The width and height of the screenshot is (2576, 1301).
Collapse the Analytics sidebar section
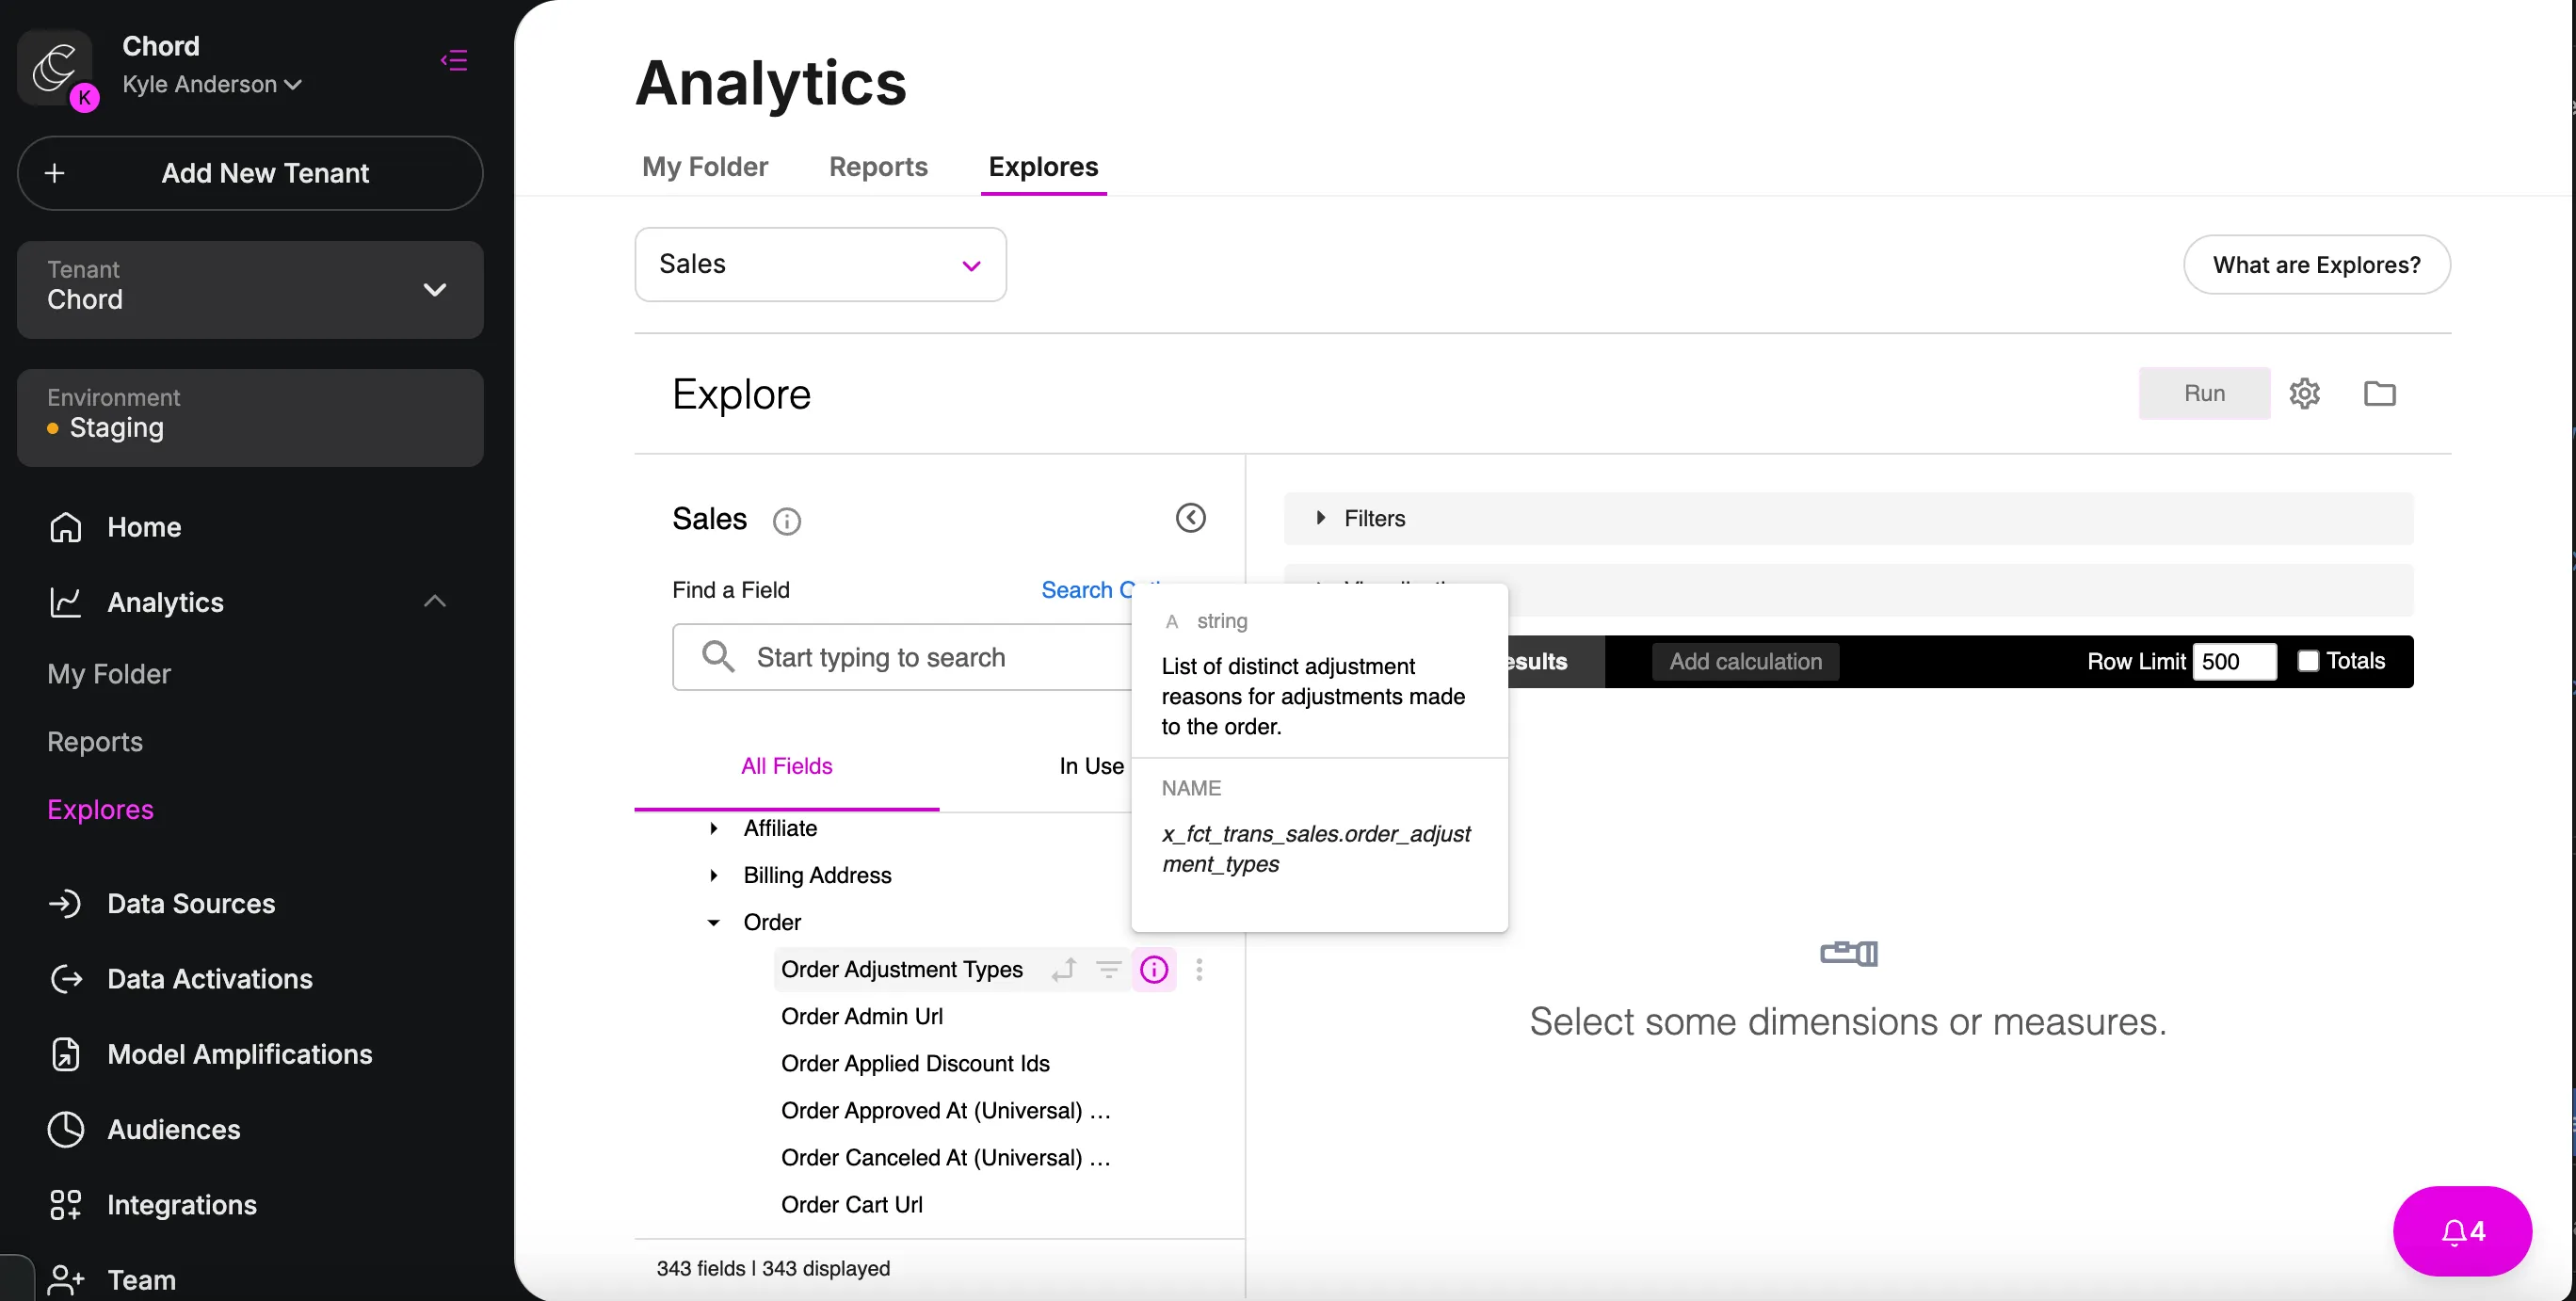(x=434, y=601)
